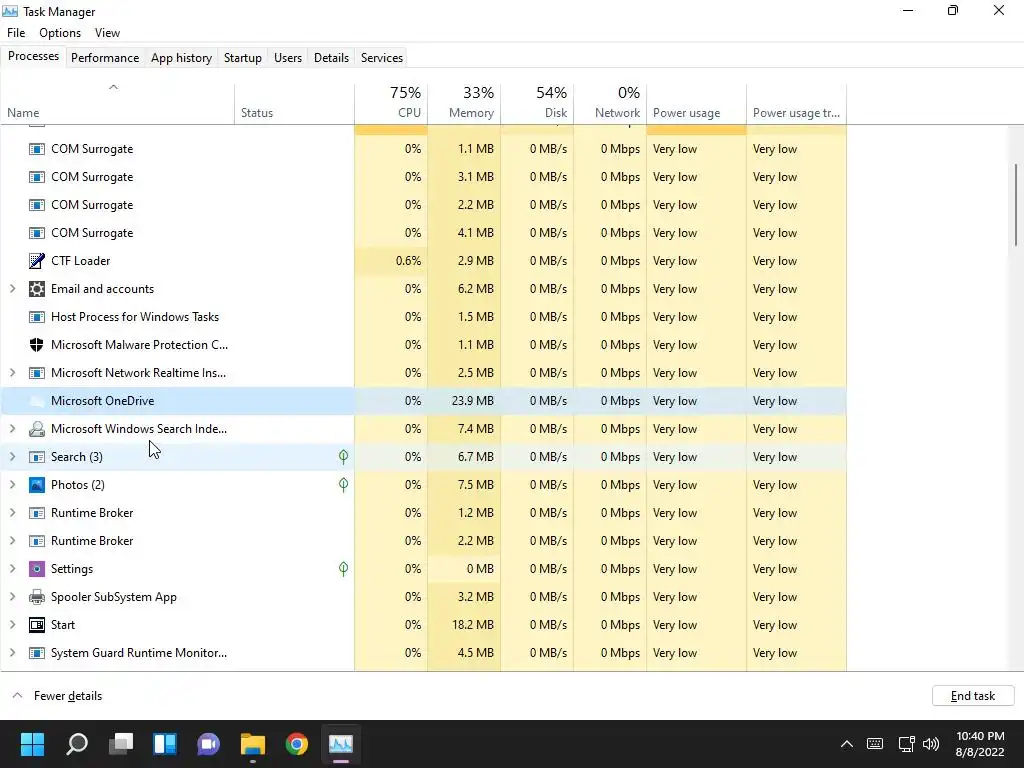Image resolution: width=1024 pixels, height=768 pixels.
Task: Switch to the Performance tab
Action: pyautogui.click(x=105, y=57)
